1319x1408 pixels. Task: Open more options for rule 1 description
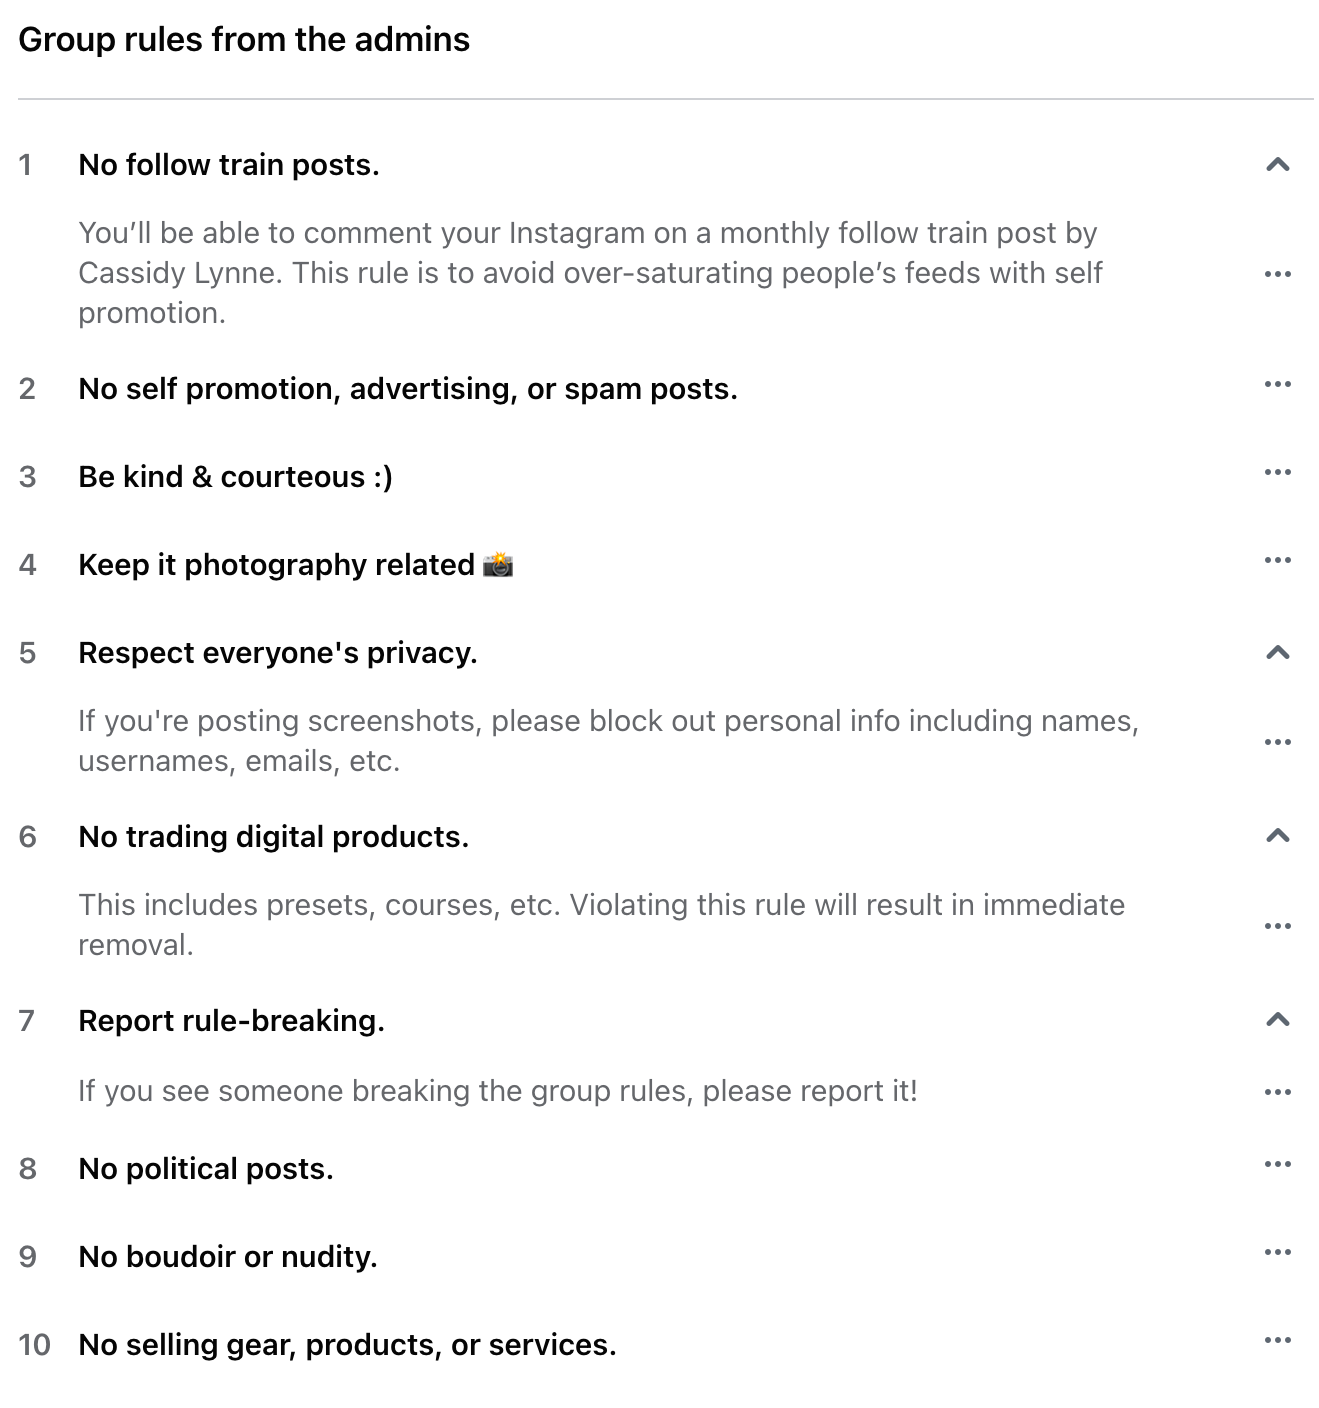coord(1277,274)
